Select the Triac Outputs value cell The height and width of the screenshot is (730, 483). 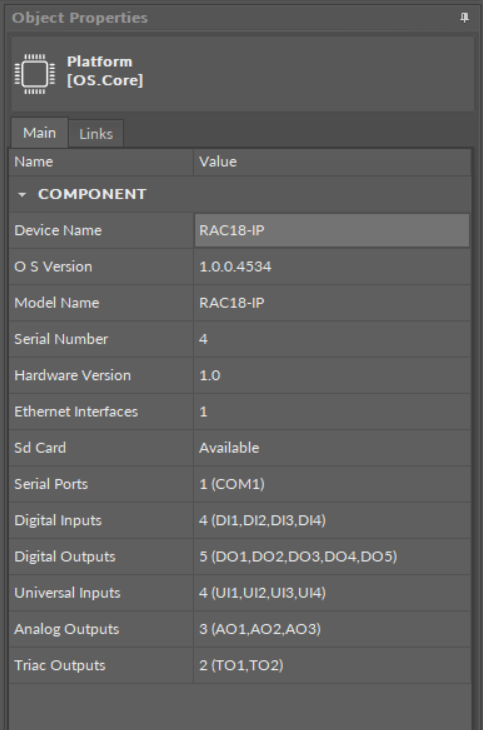(x=332, y=666)
